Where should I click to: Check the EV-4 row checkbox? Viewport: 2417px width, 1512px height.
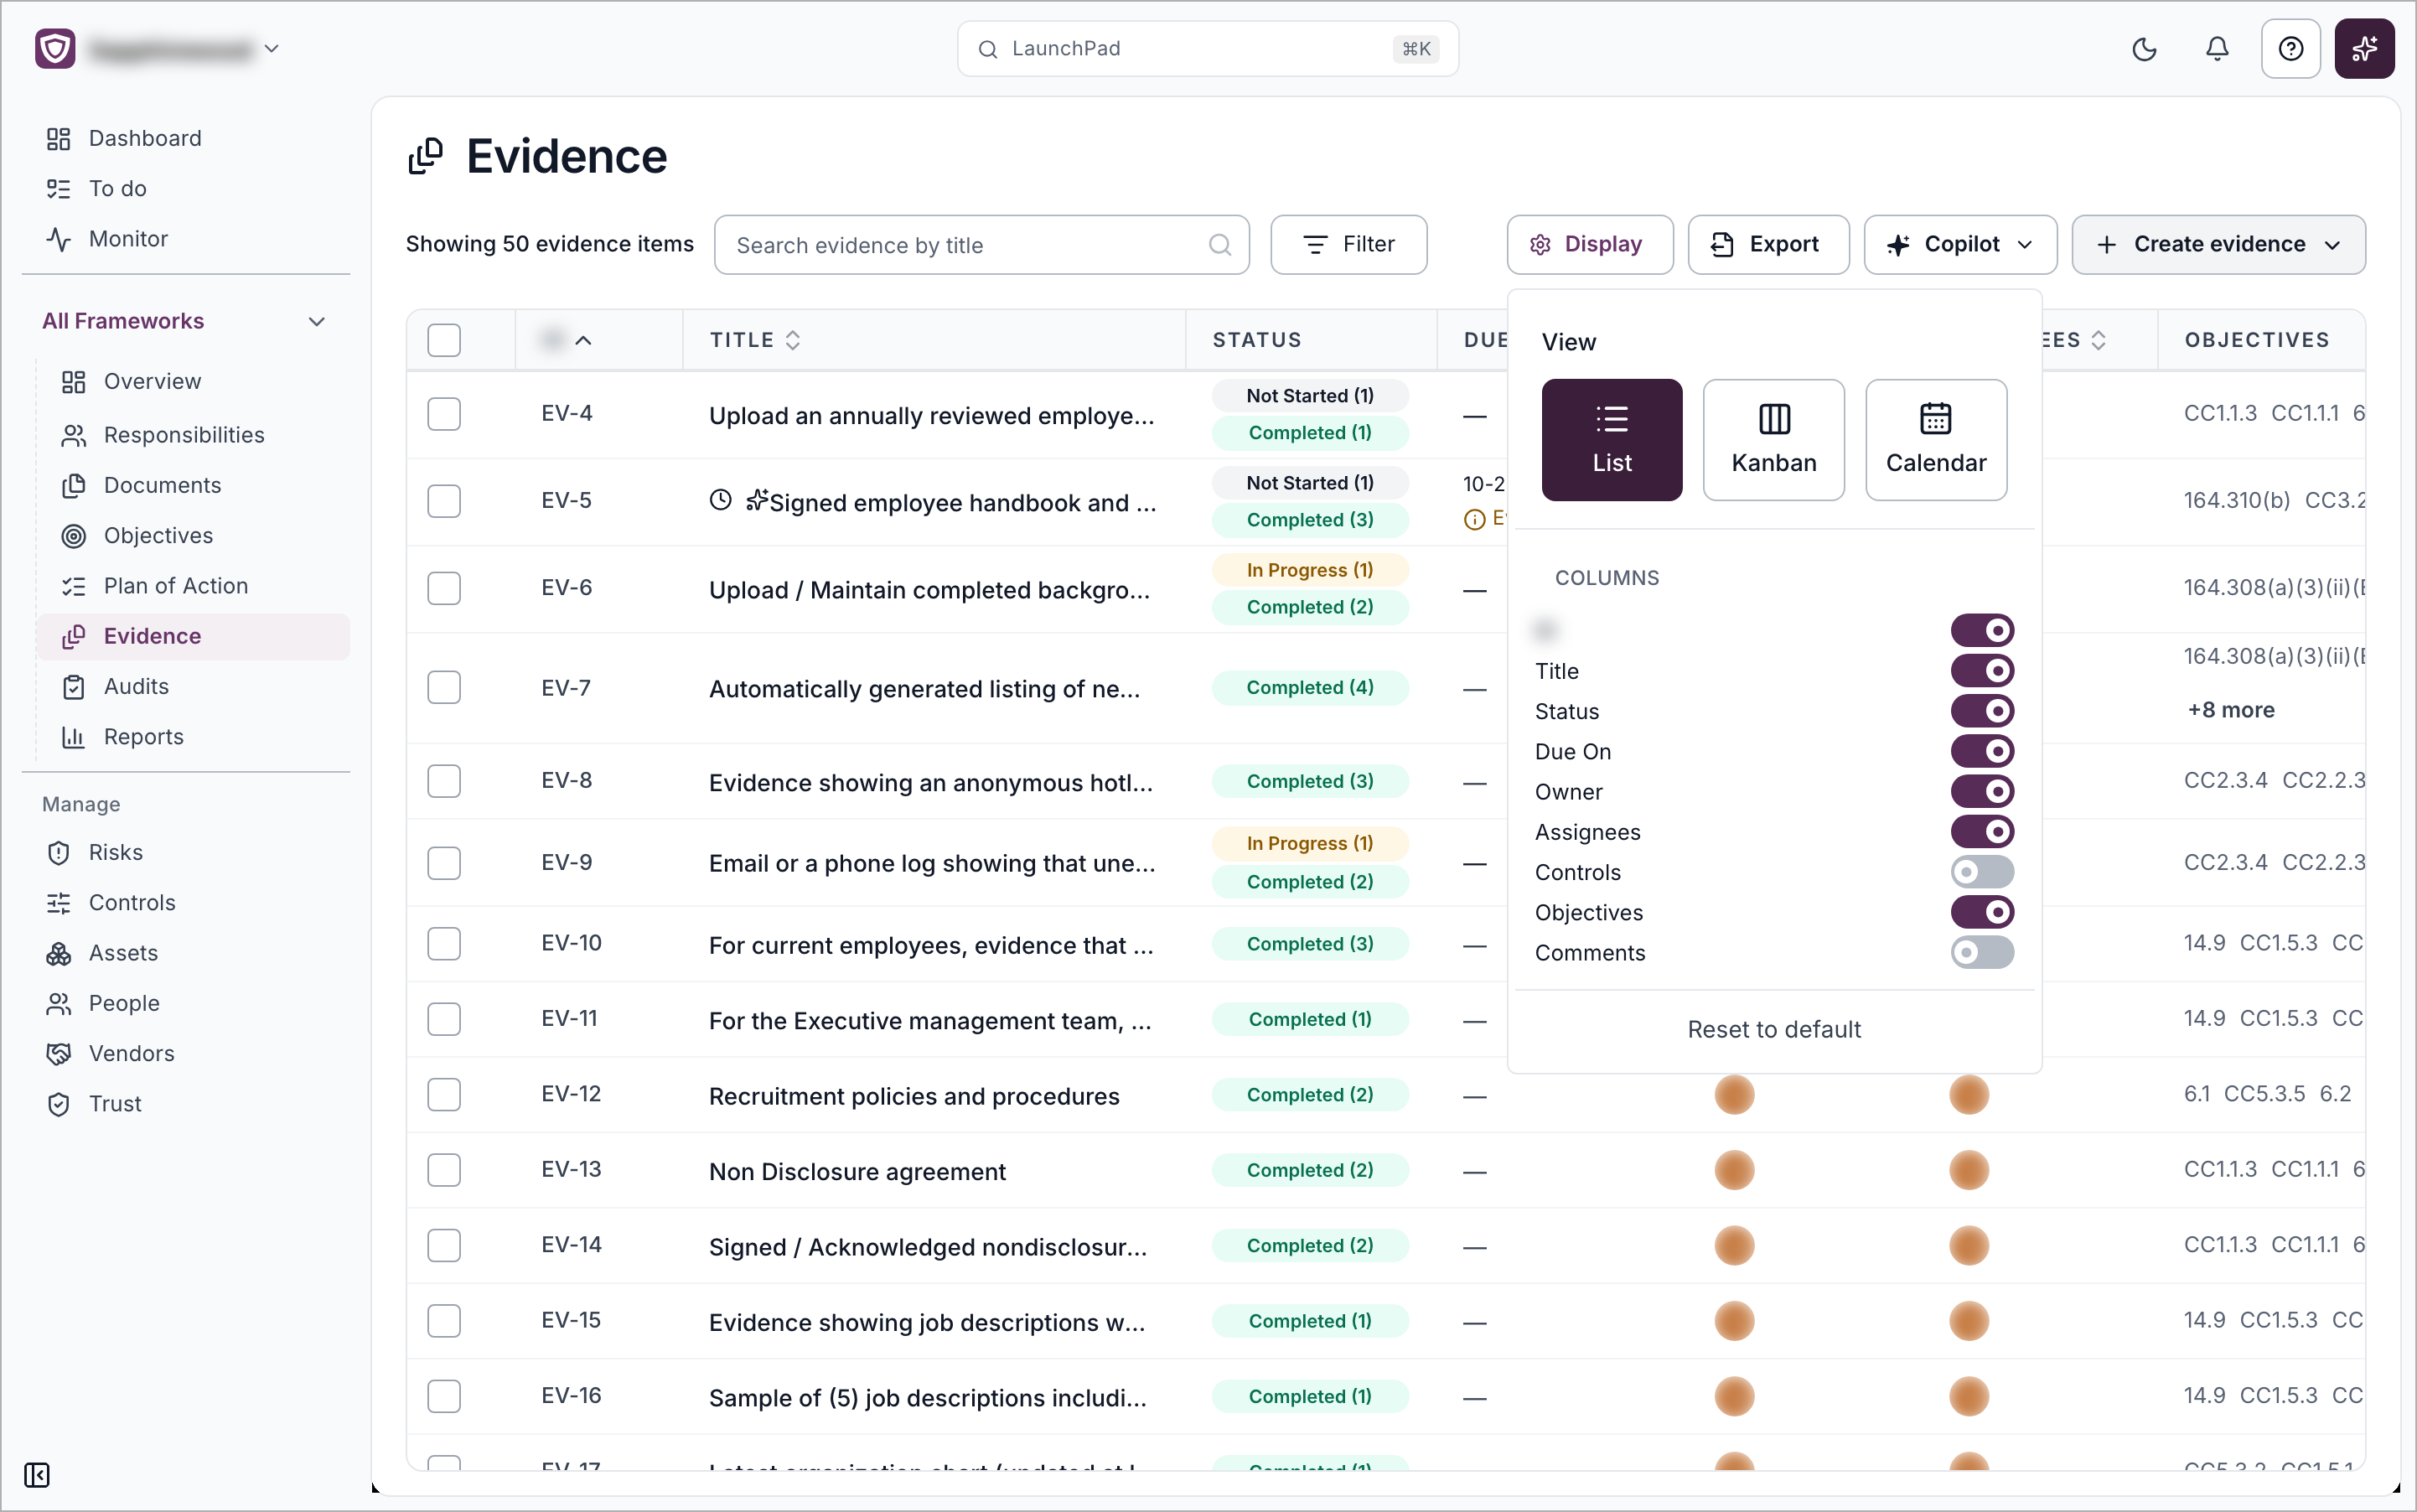pos(444,414)
